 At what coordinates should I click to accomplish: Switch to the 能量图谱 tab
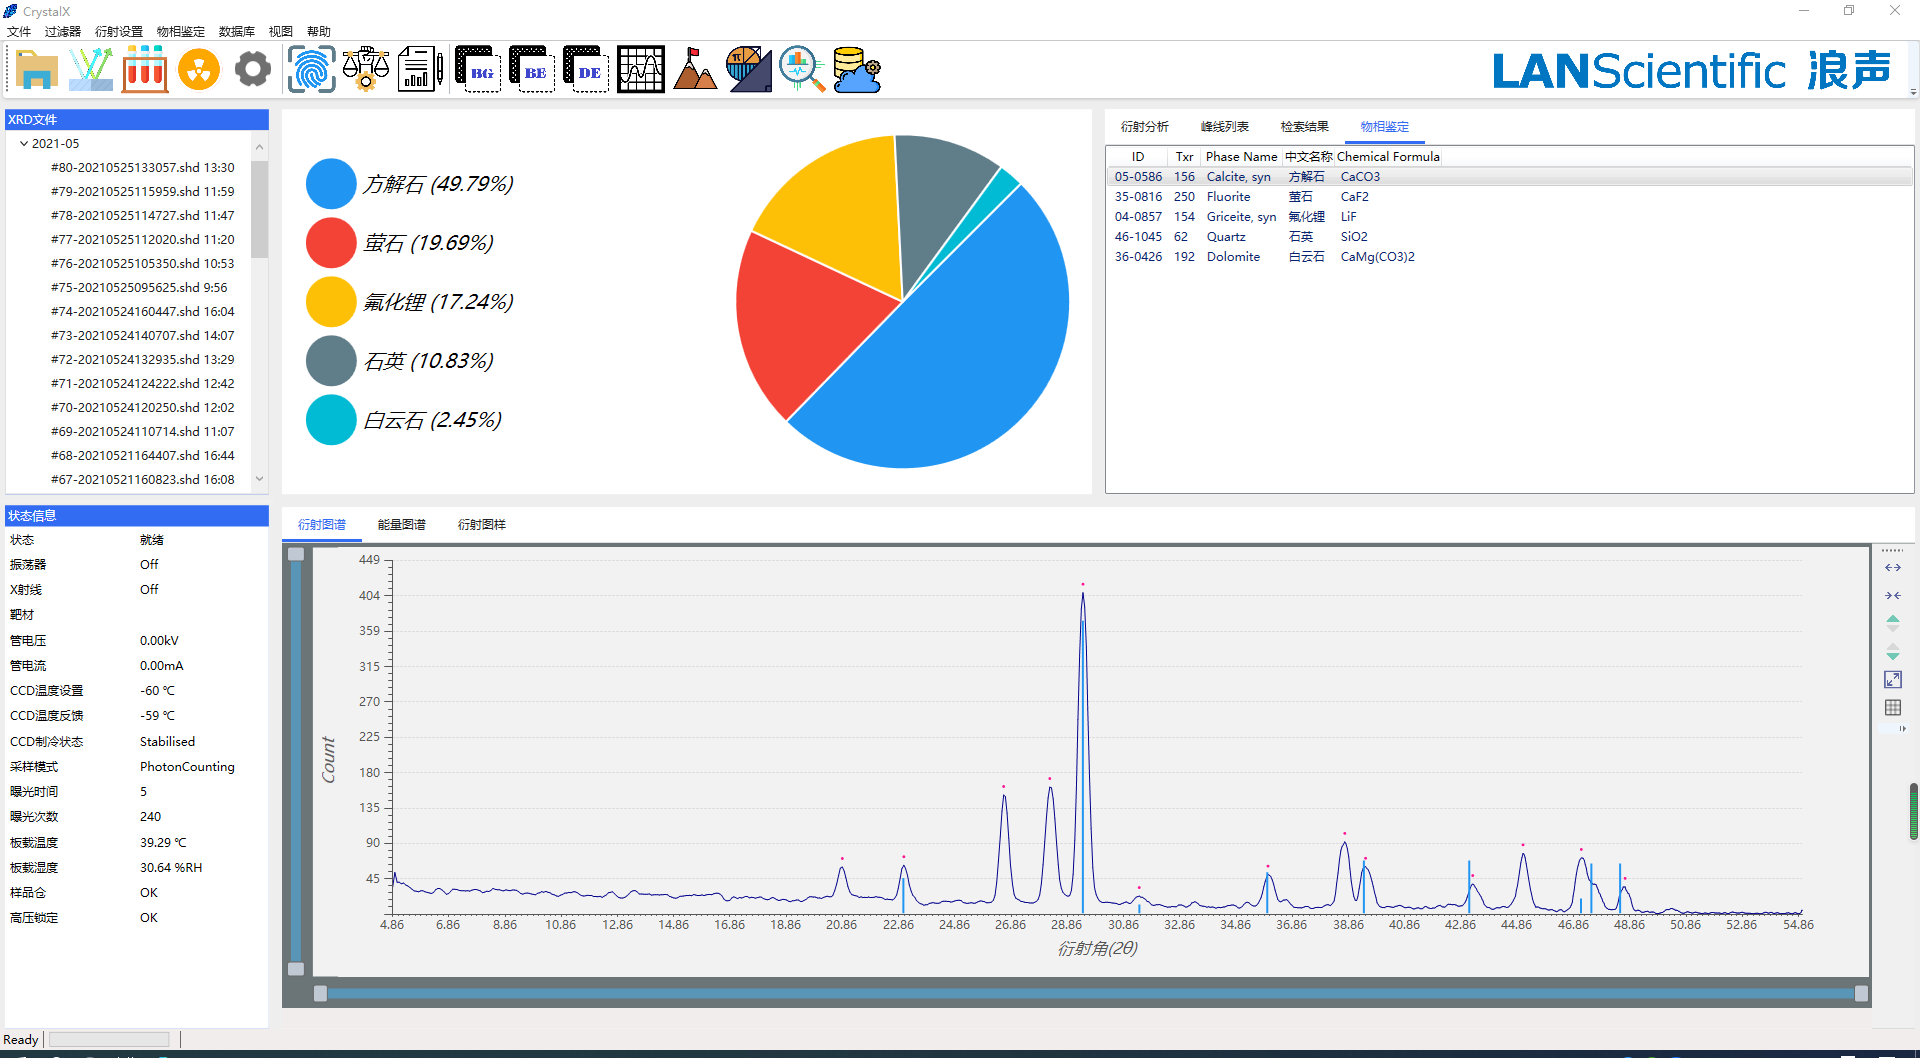click(401, 525)
